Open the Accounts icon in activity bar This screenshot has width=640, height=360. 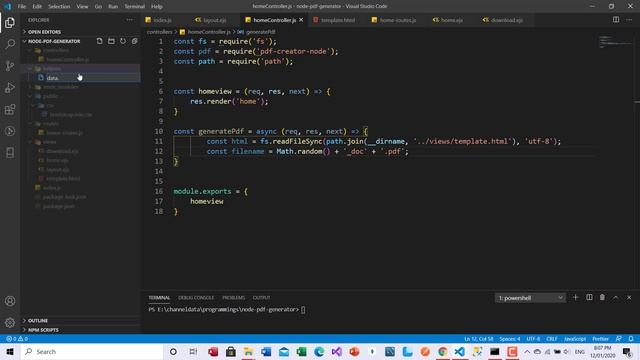pos(10,301)
